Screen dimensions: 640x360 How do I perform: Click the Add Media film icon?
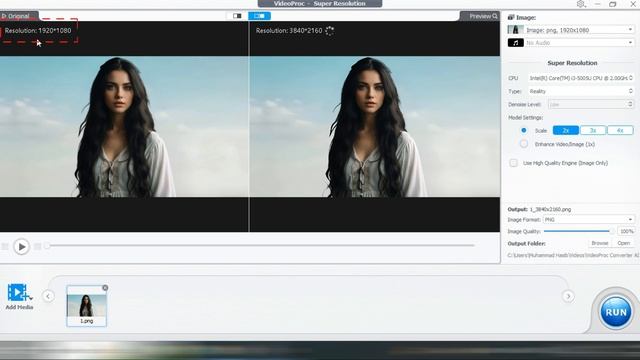click(17, 292)
